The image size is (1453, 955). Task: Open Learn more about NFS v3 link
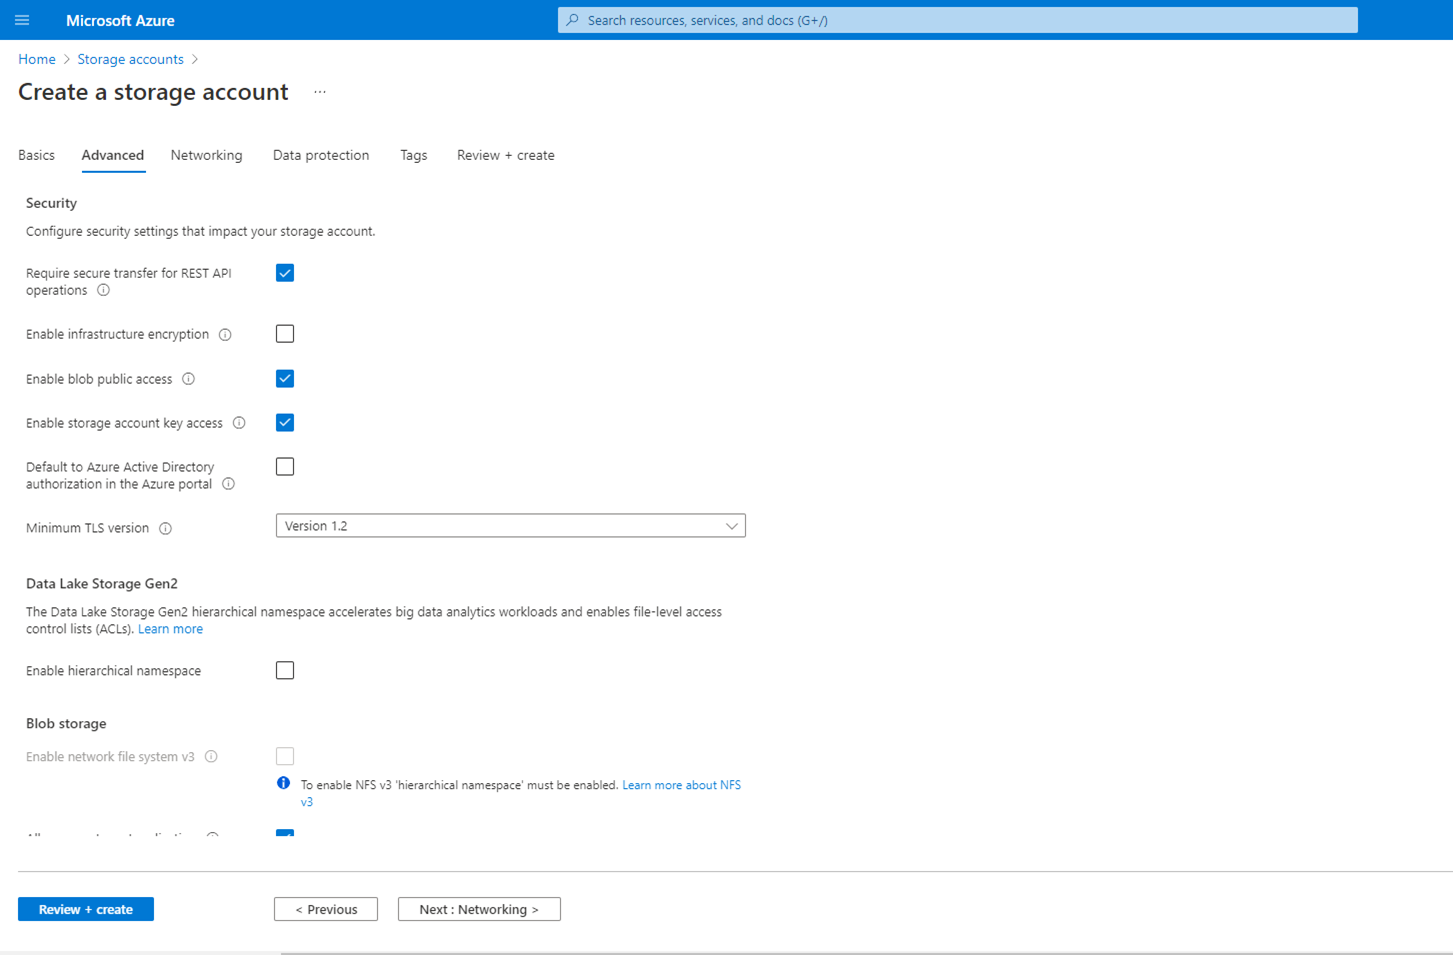coord(681,786)
